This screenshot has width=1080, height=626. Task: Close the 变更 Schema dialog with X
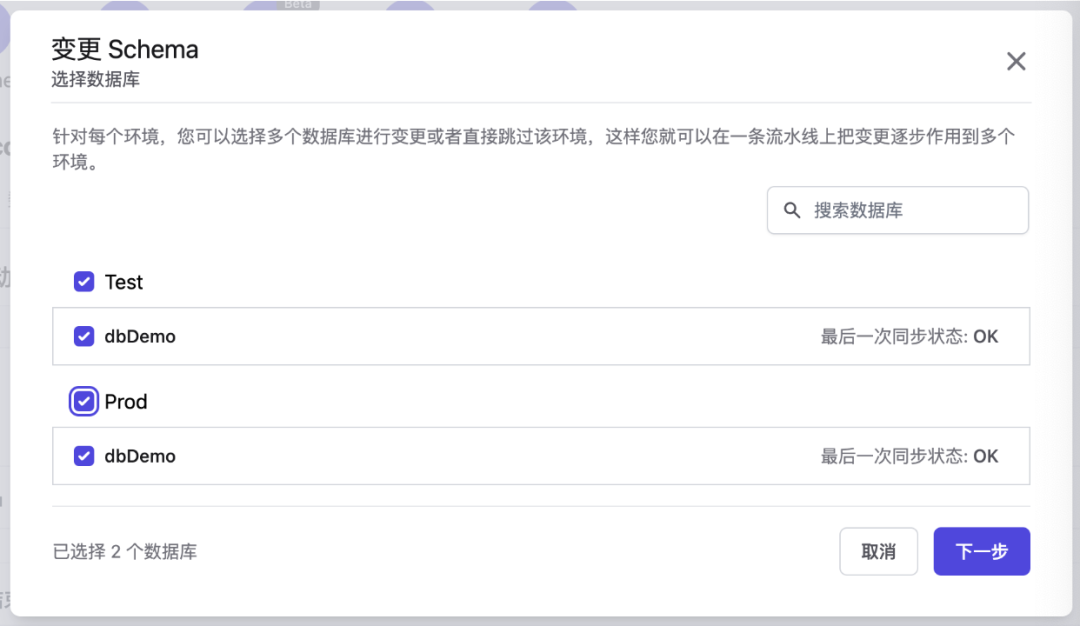click(x=1016, y=61)
